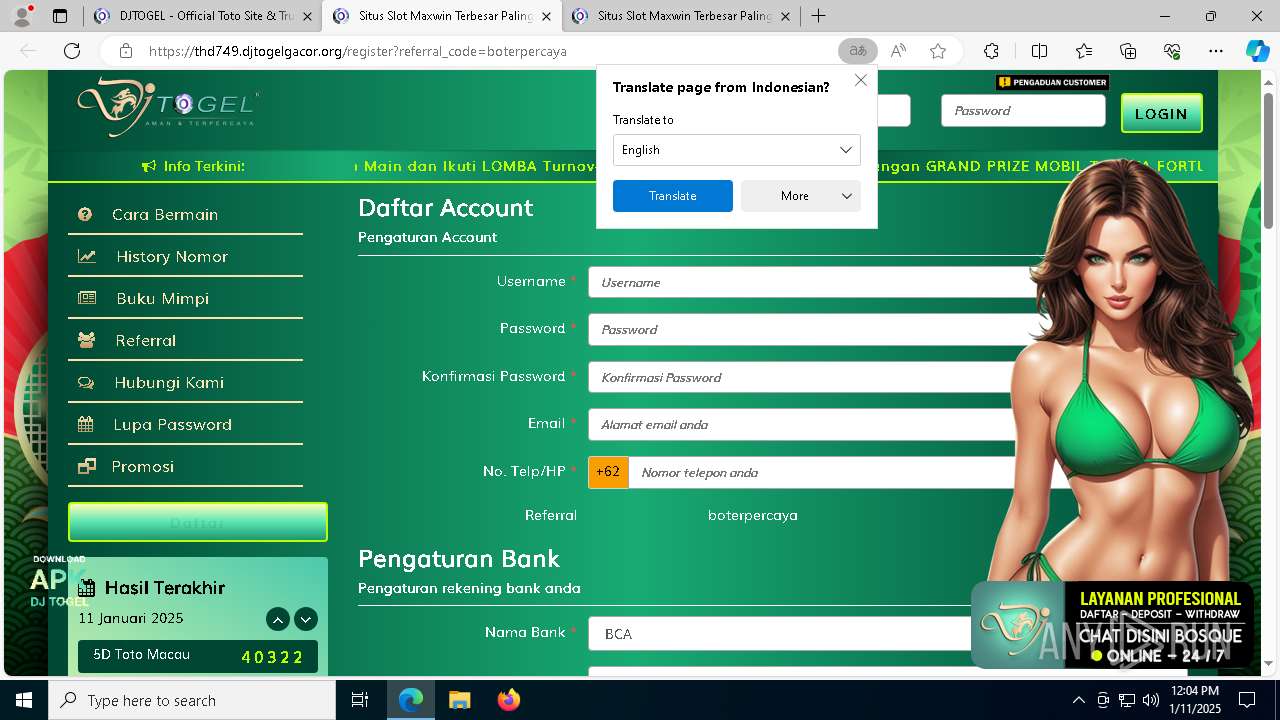Click the Windows taskbar search box

(x=192, y=700)
